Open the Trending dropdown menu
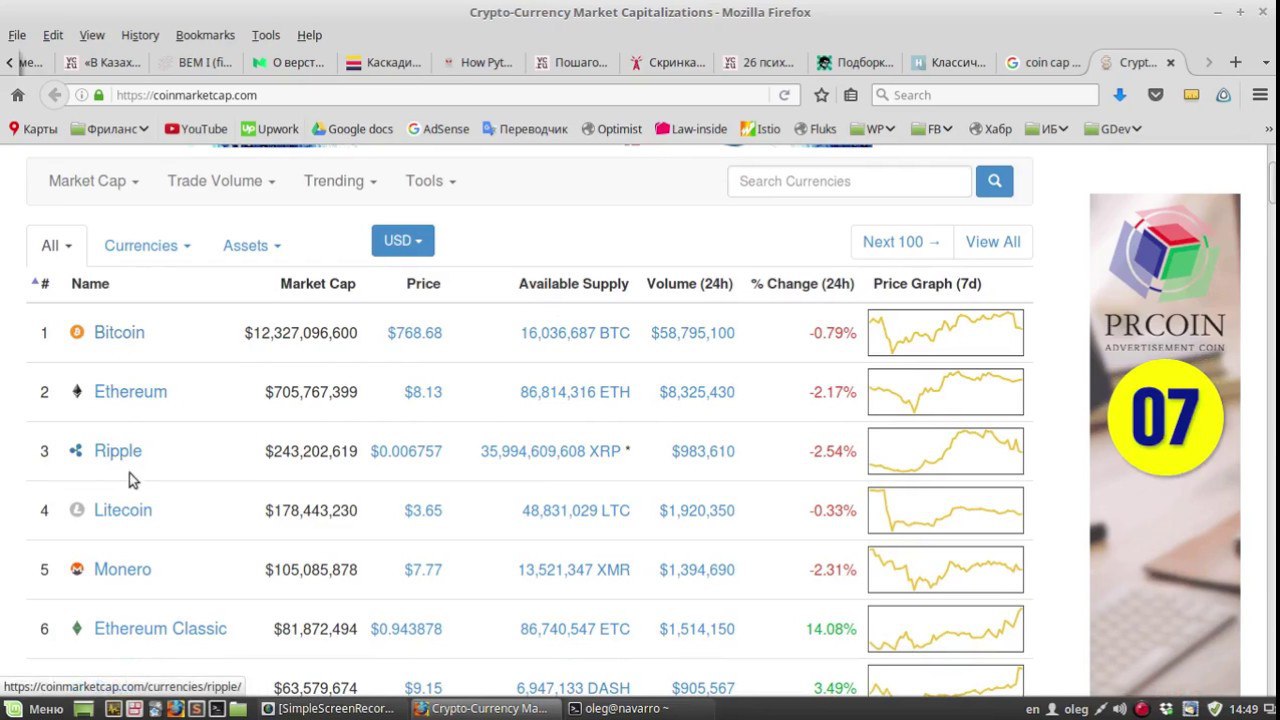Image resolution: width=1280 pixels, height=720 pixels. pos(340,181)
